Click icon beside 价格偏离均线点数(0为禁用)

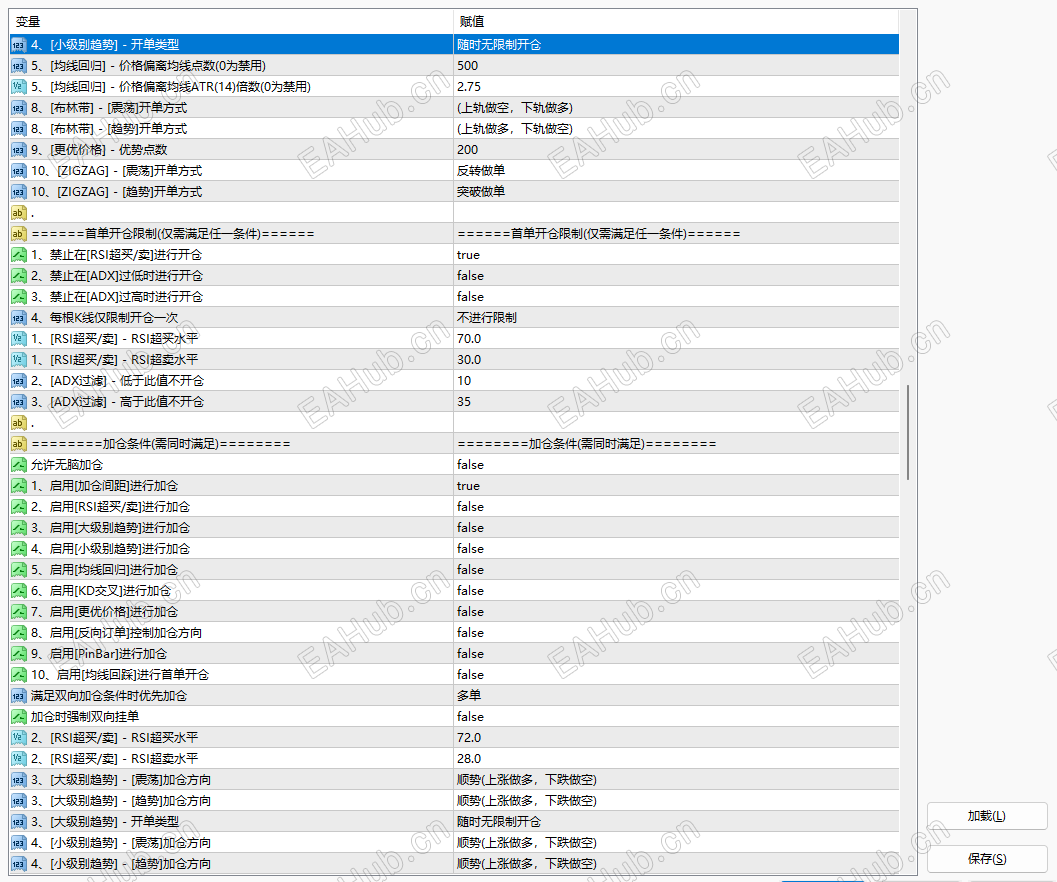pos(18,66)
